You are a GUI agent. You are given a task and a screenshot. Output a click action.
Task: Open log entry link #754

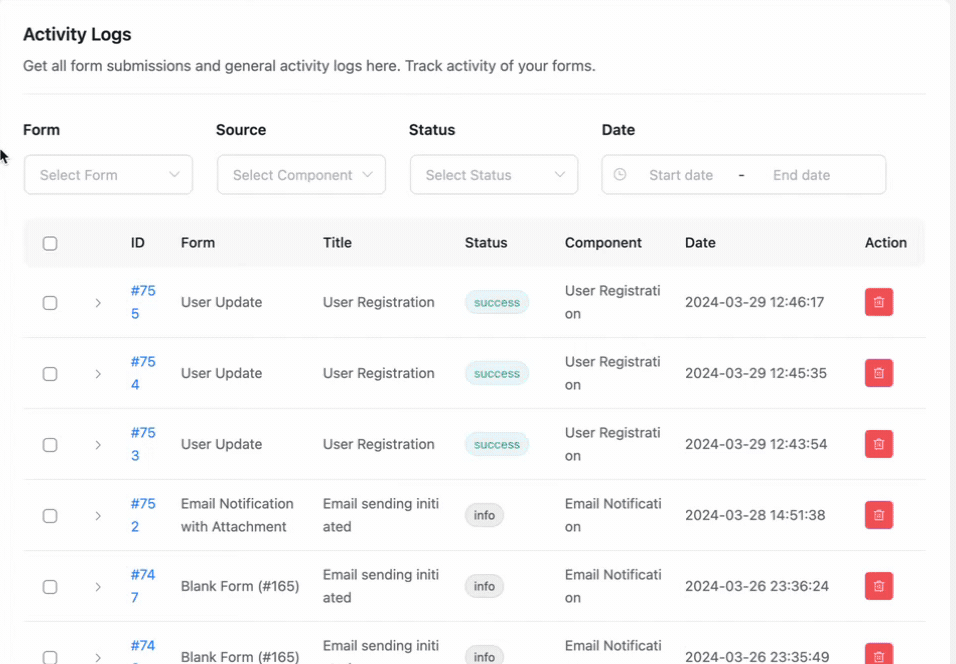(x=142, y=373)
